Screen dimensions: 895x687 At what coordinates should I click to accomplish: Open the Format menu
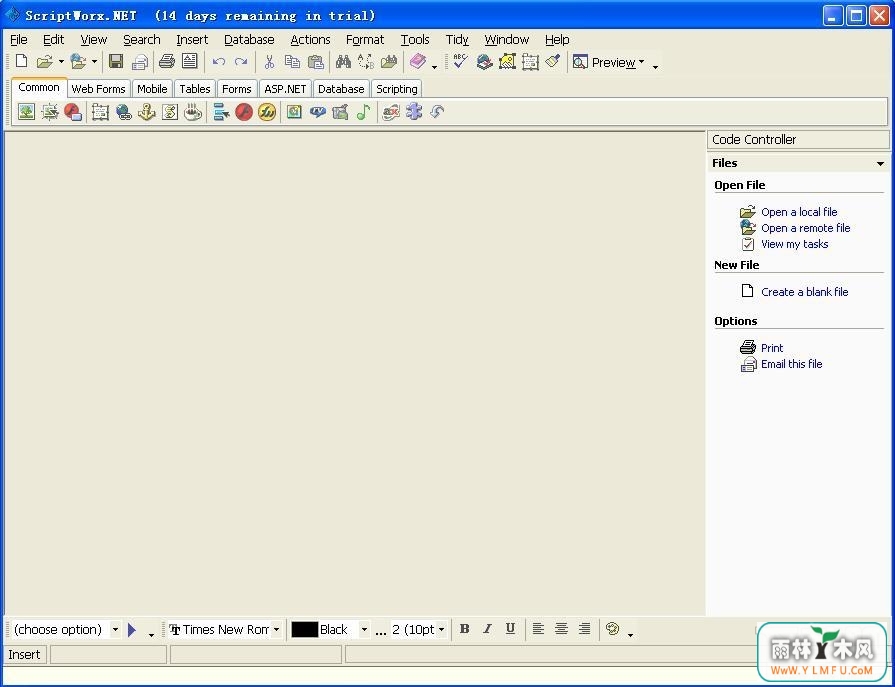click(x=365, y=40)
